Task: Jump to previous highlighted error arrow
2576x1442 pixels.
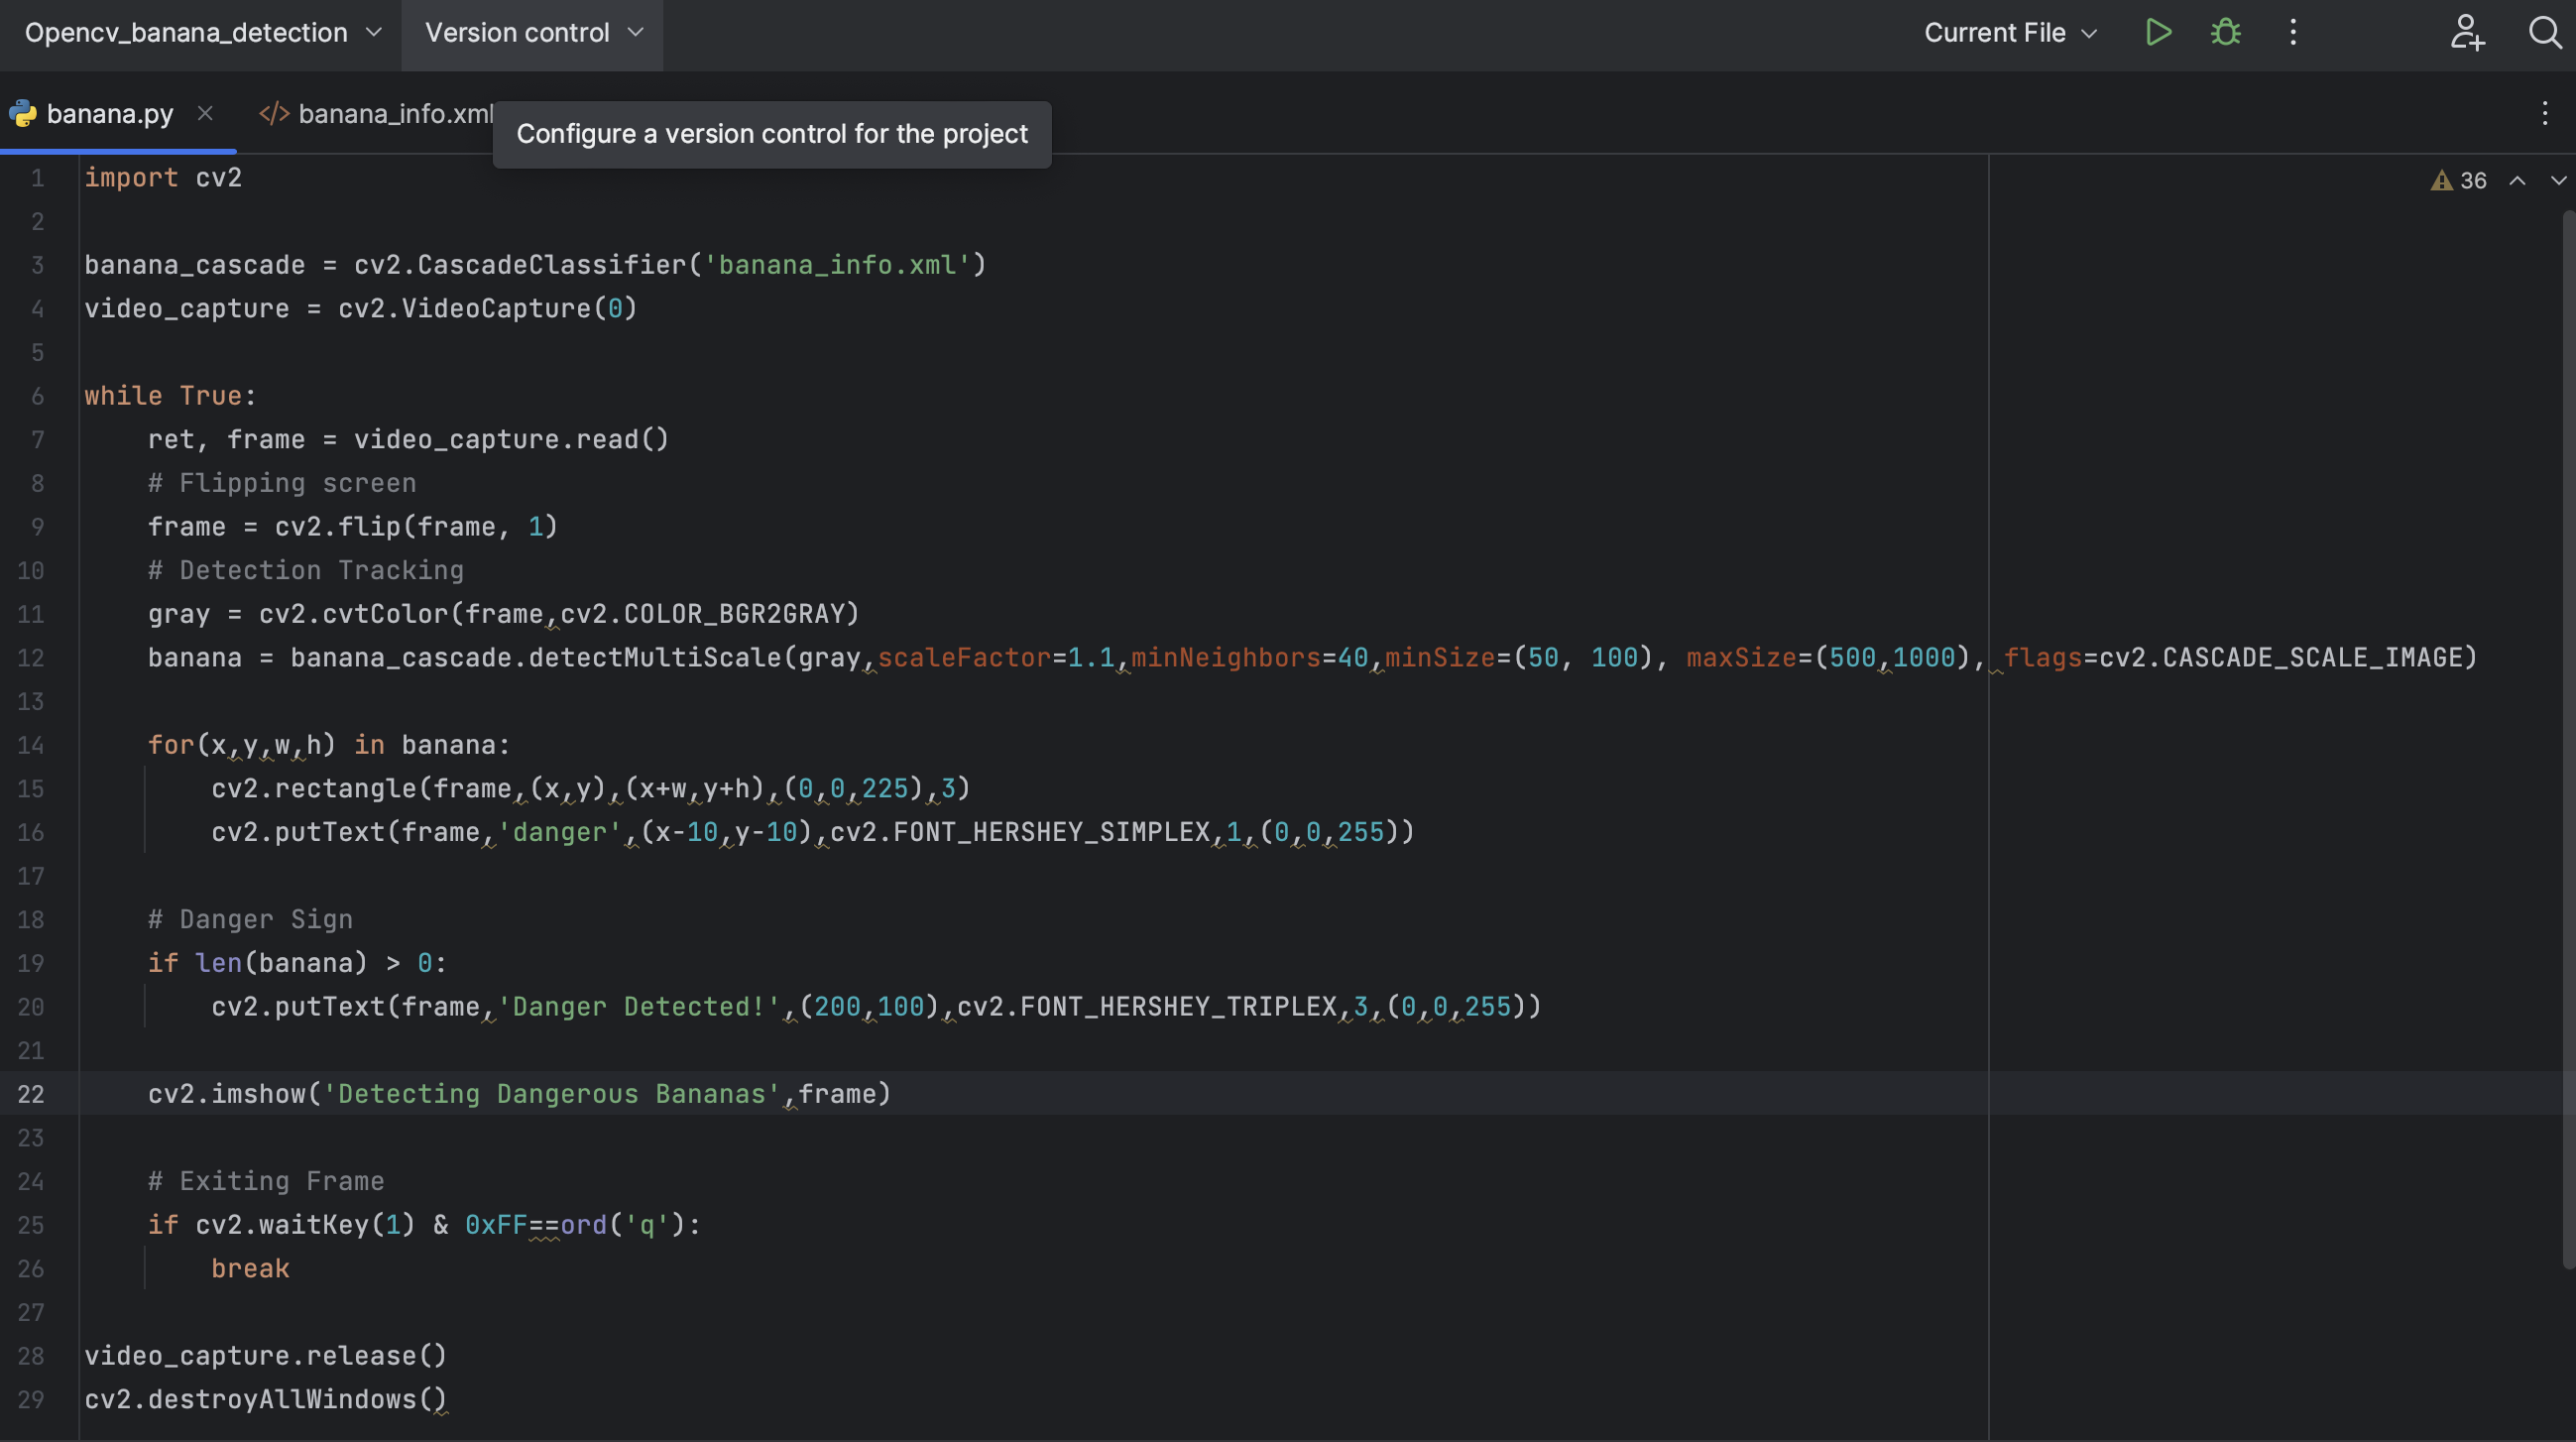Action: tap(2517, 181)
